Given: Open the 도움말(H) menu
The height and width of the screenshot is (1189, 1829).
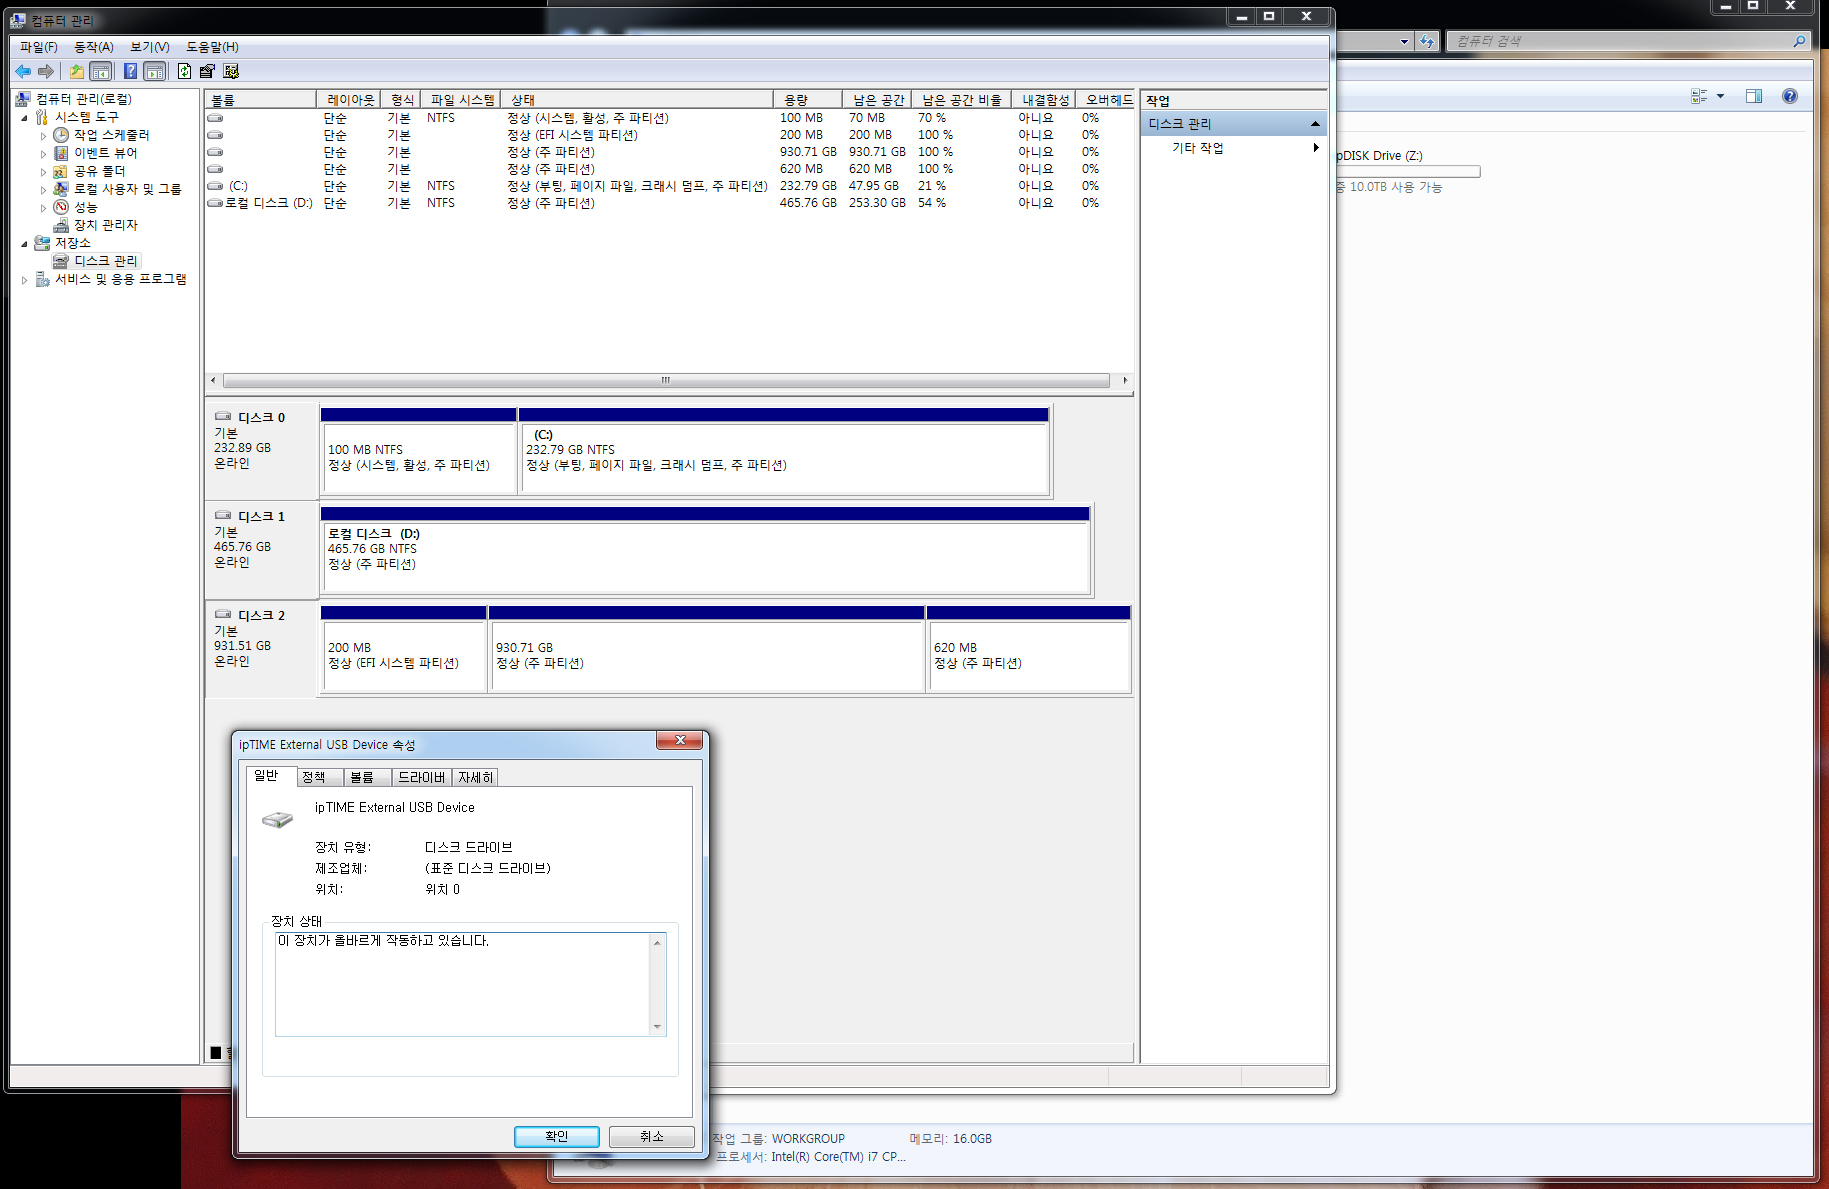Looking at the screenshot, I should point(212,47).
